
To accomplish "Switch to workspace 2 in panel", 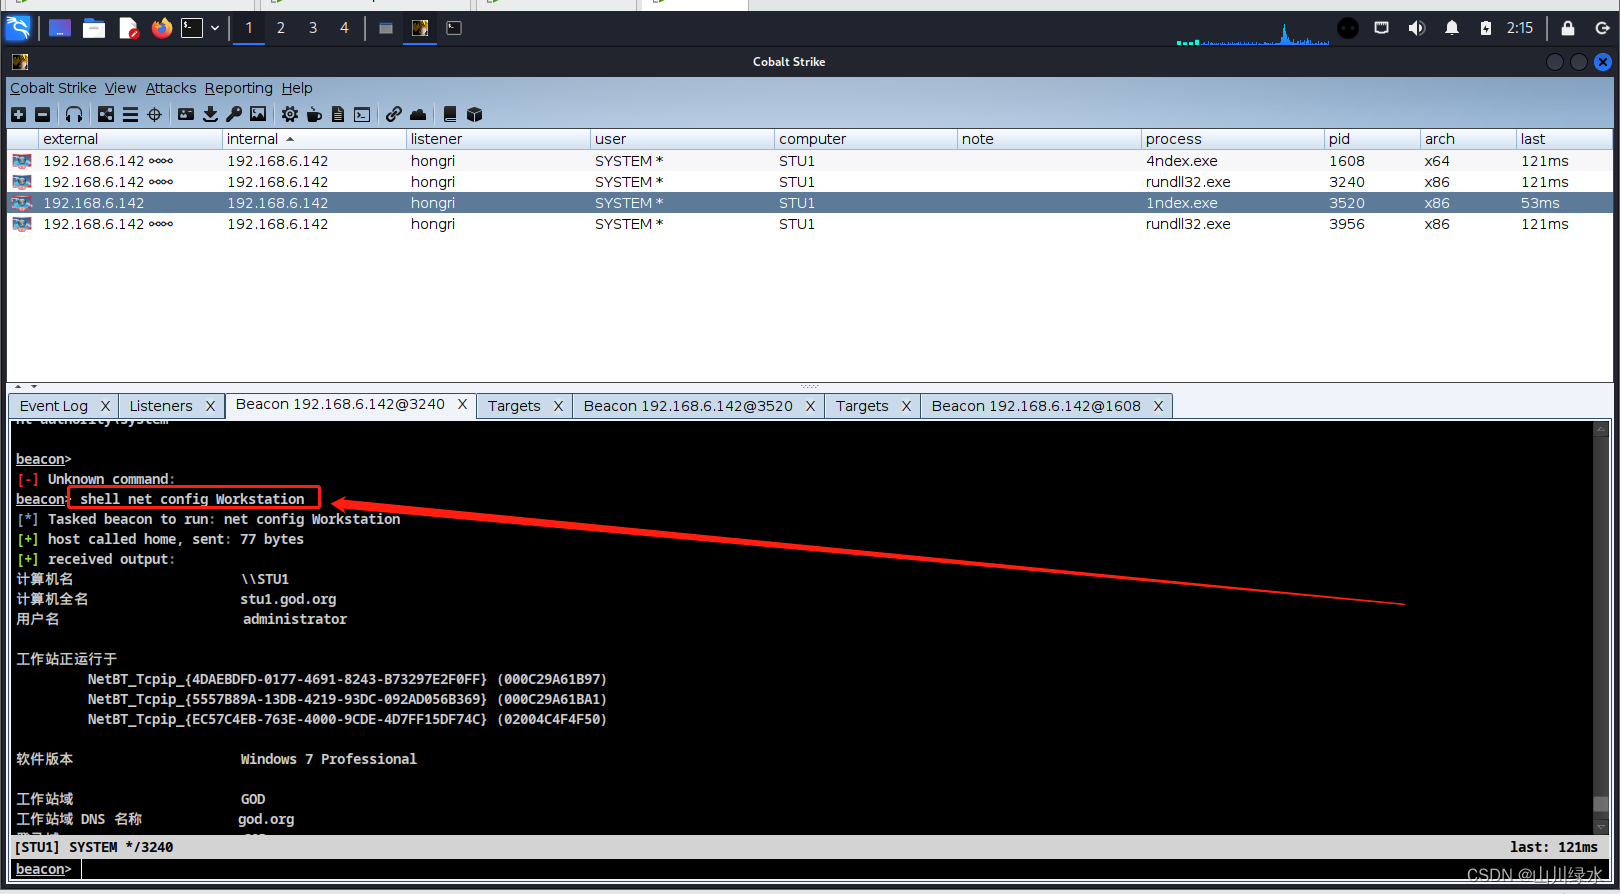I will [281, 28].
